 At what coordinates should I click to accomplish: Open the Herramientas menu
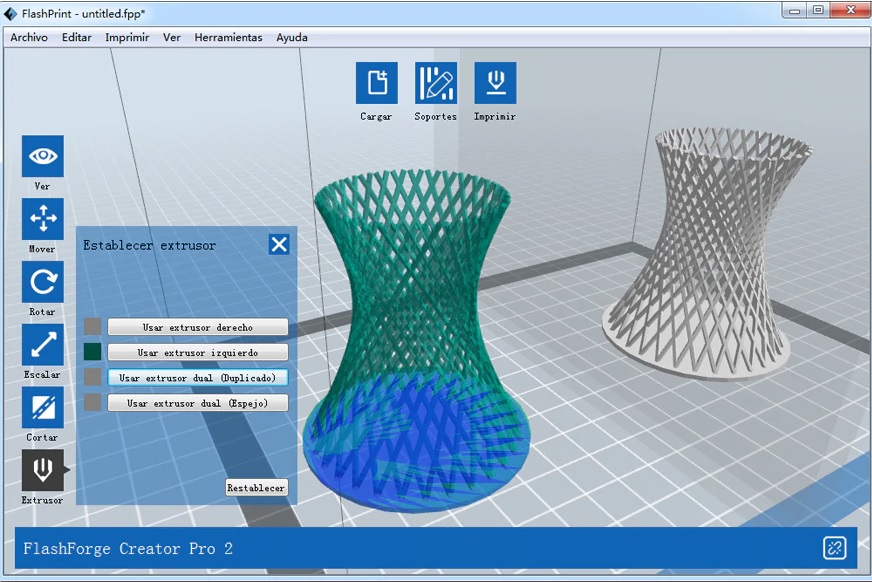point(228,37)
